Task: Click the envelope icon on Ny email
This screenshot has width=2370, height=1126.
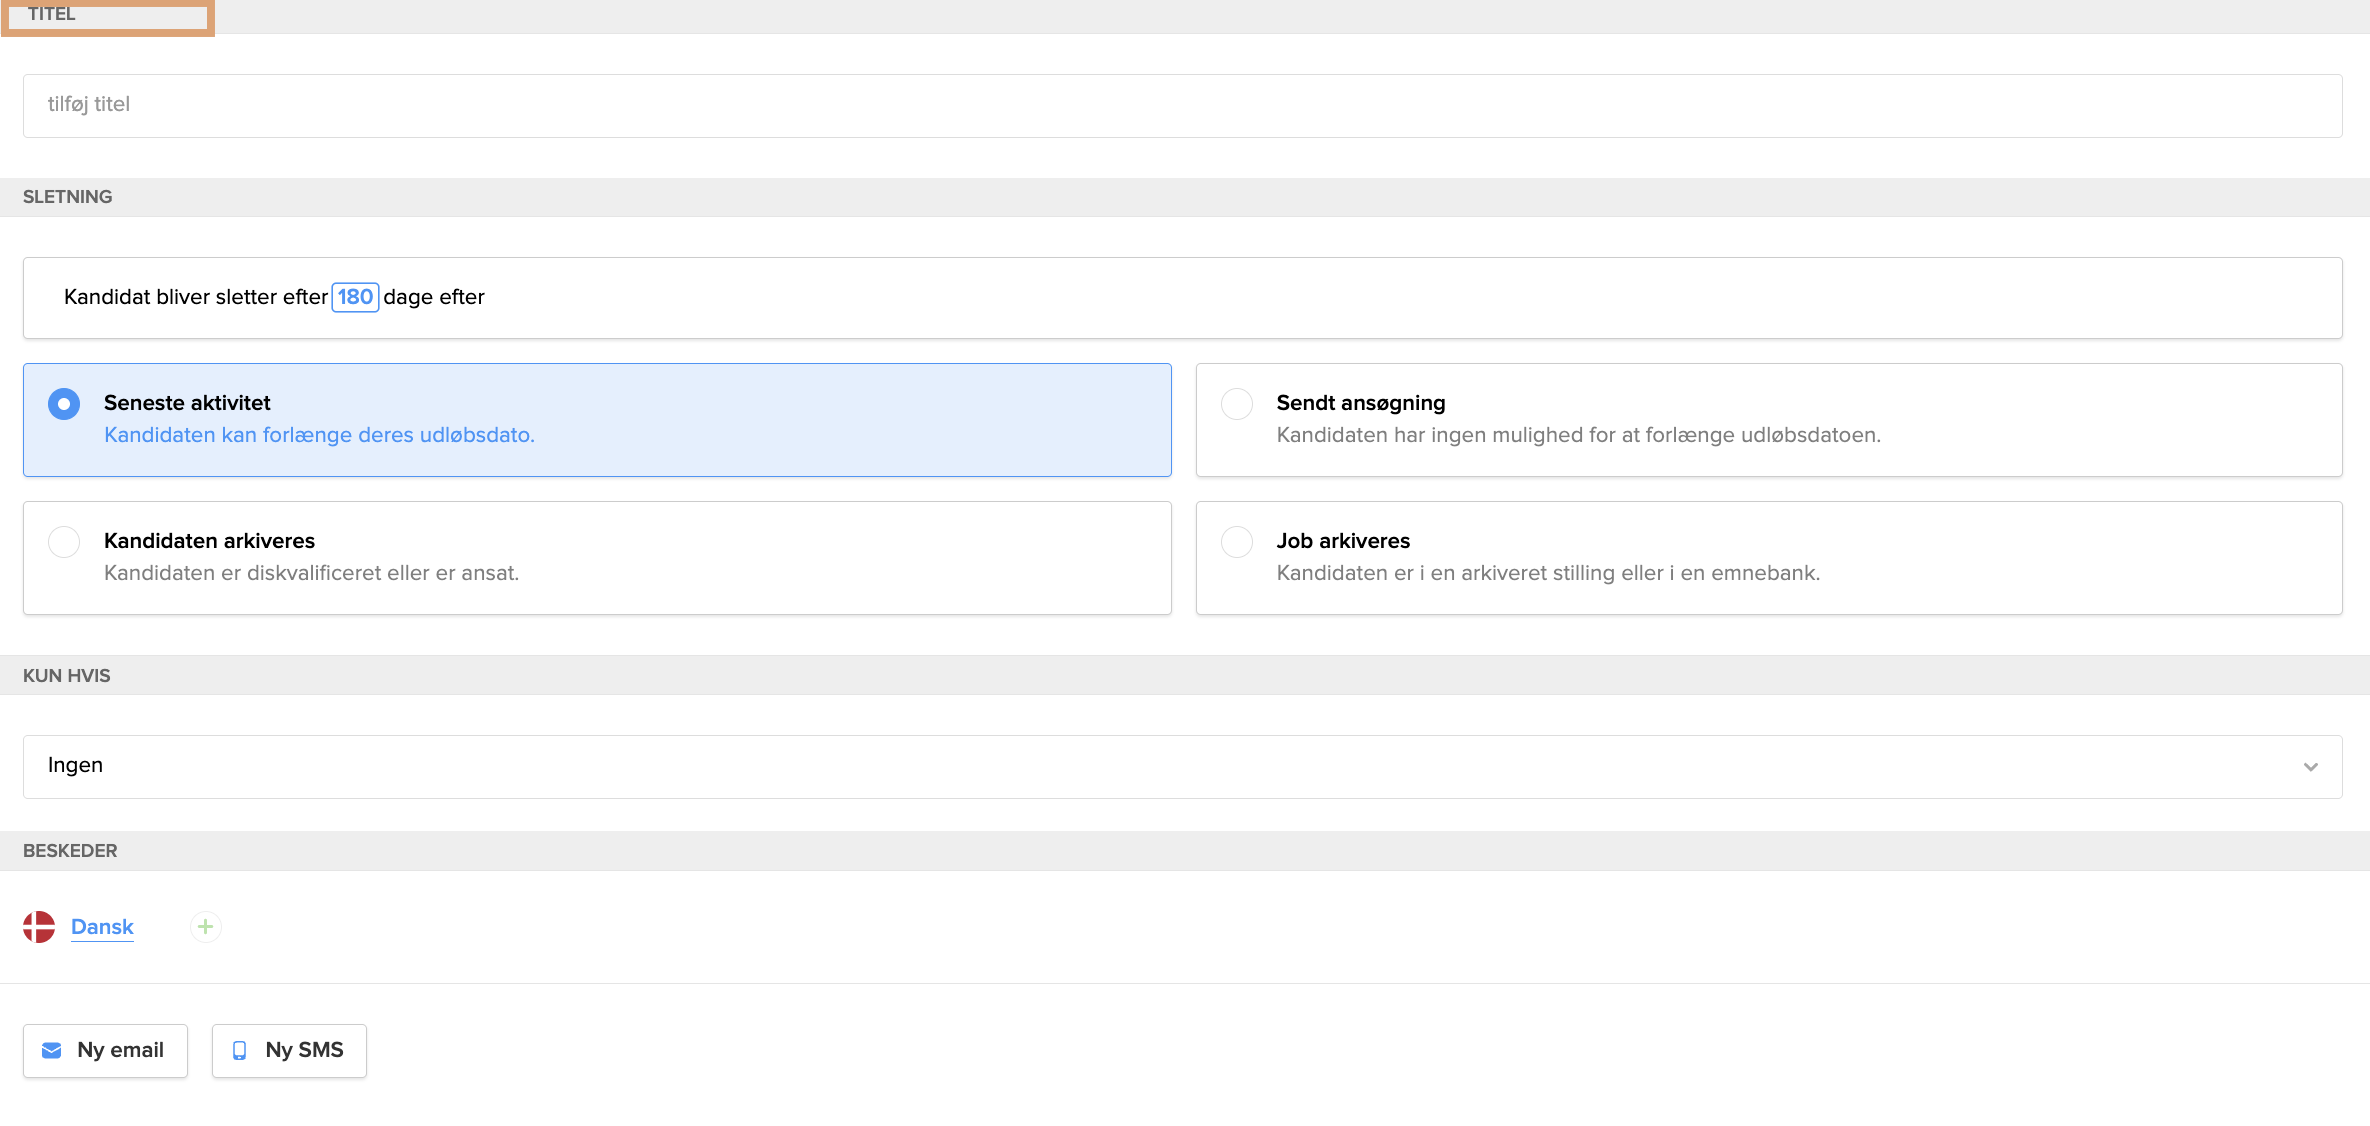Action: pos(52,1051)
